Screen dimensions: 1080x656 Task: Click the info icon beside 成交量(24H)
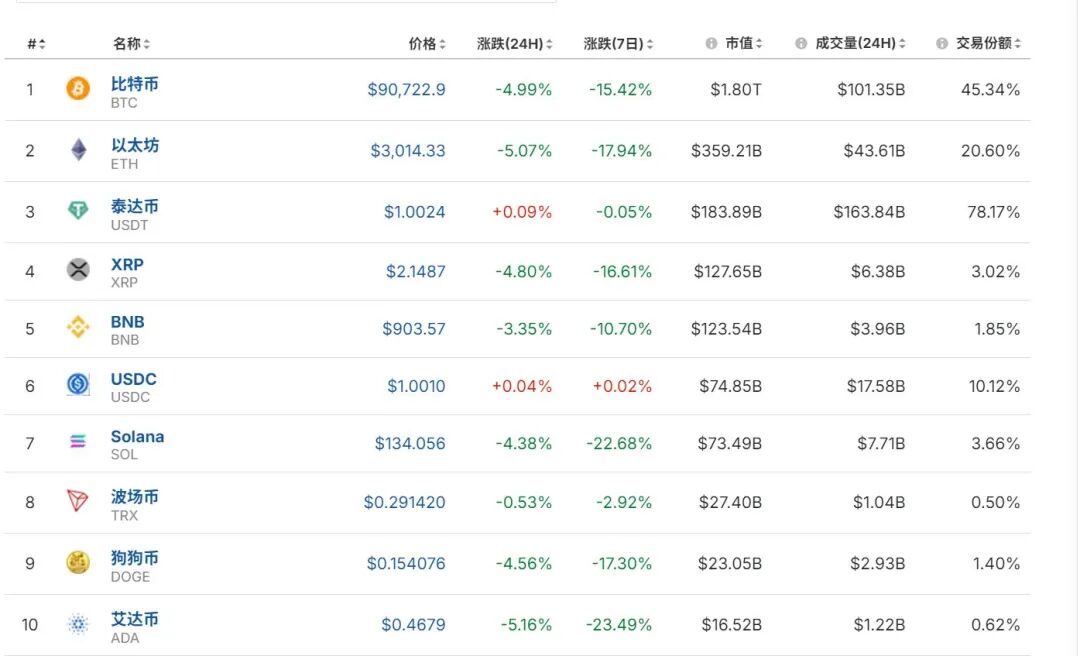tap(801, 44)
